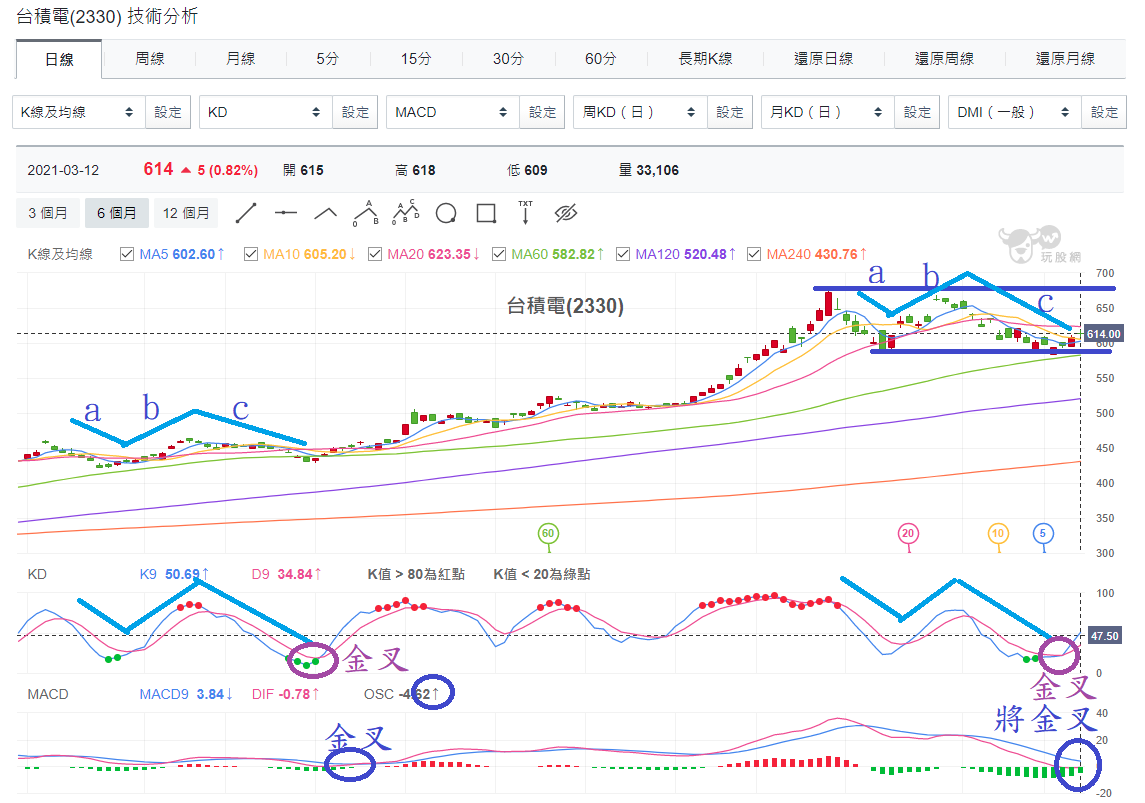
Task: Uncheck the MA5 moving average checkbox
Action: pyautogui.click(x=126, y=254)
